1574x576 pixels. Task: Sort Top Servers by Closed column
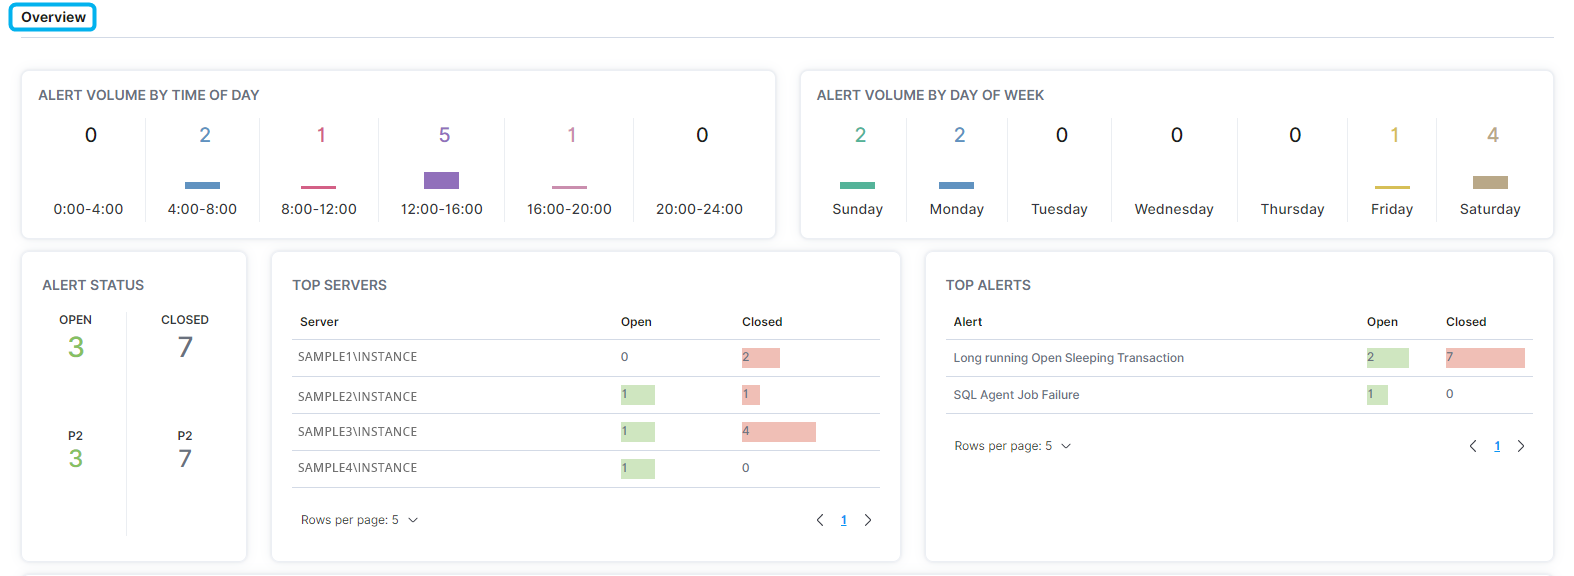pos(762,322)
